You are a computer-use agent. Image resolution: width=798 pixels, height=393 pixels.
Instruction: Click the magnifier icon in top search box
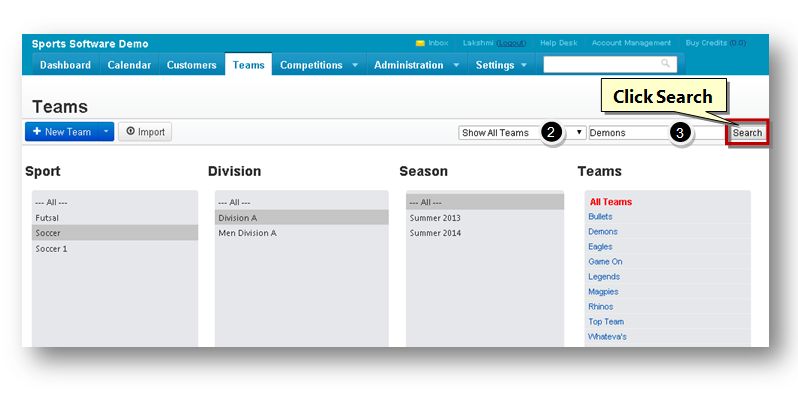coord(665,63)
